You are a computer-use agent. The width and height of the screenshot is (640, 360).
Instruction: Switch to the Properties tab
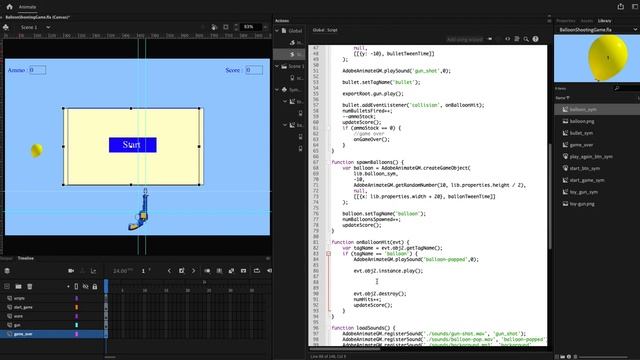(566, 20)
